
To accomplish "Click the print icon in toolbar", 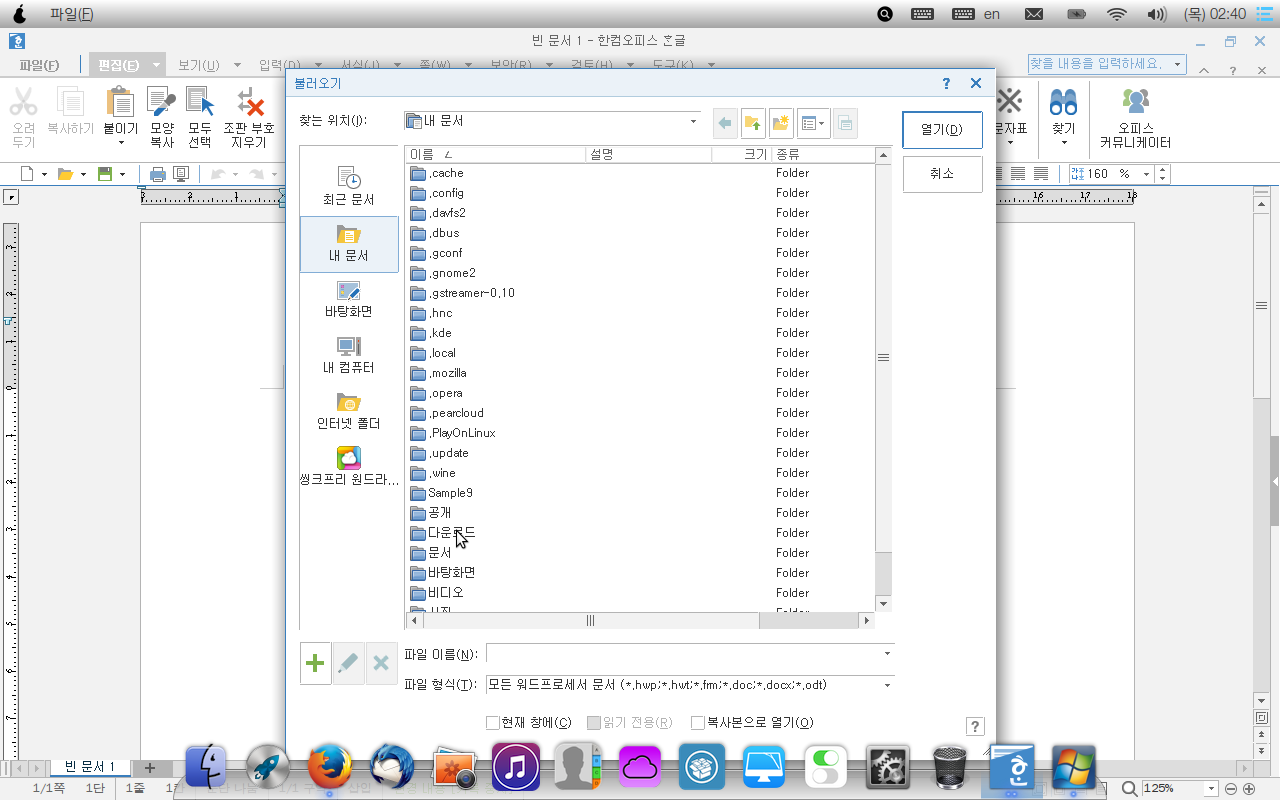I will (x=157, y=174).
